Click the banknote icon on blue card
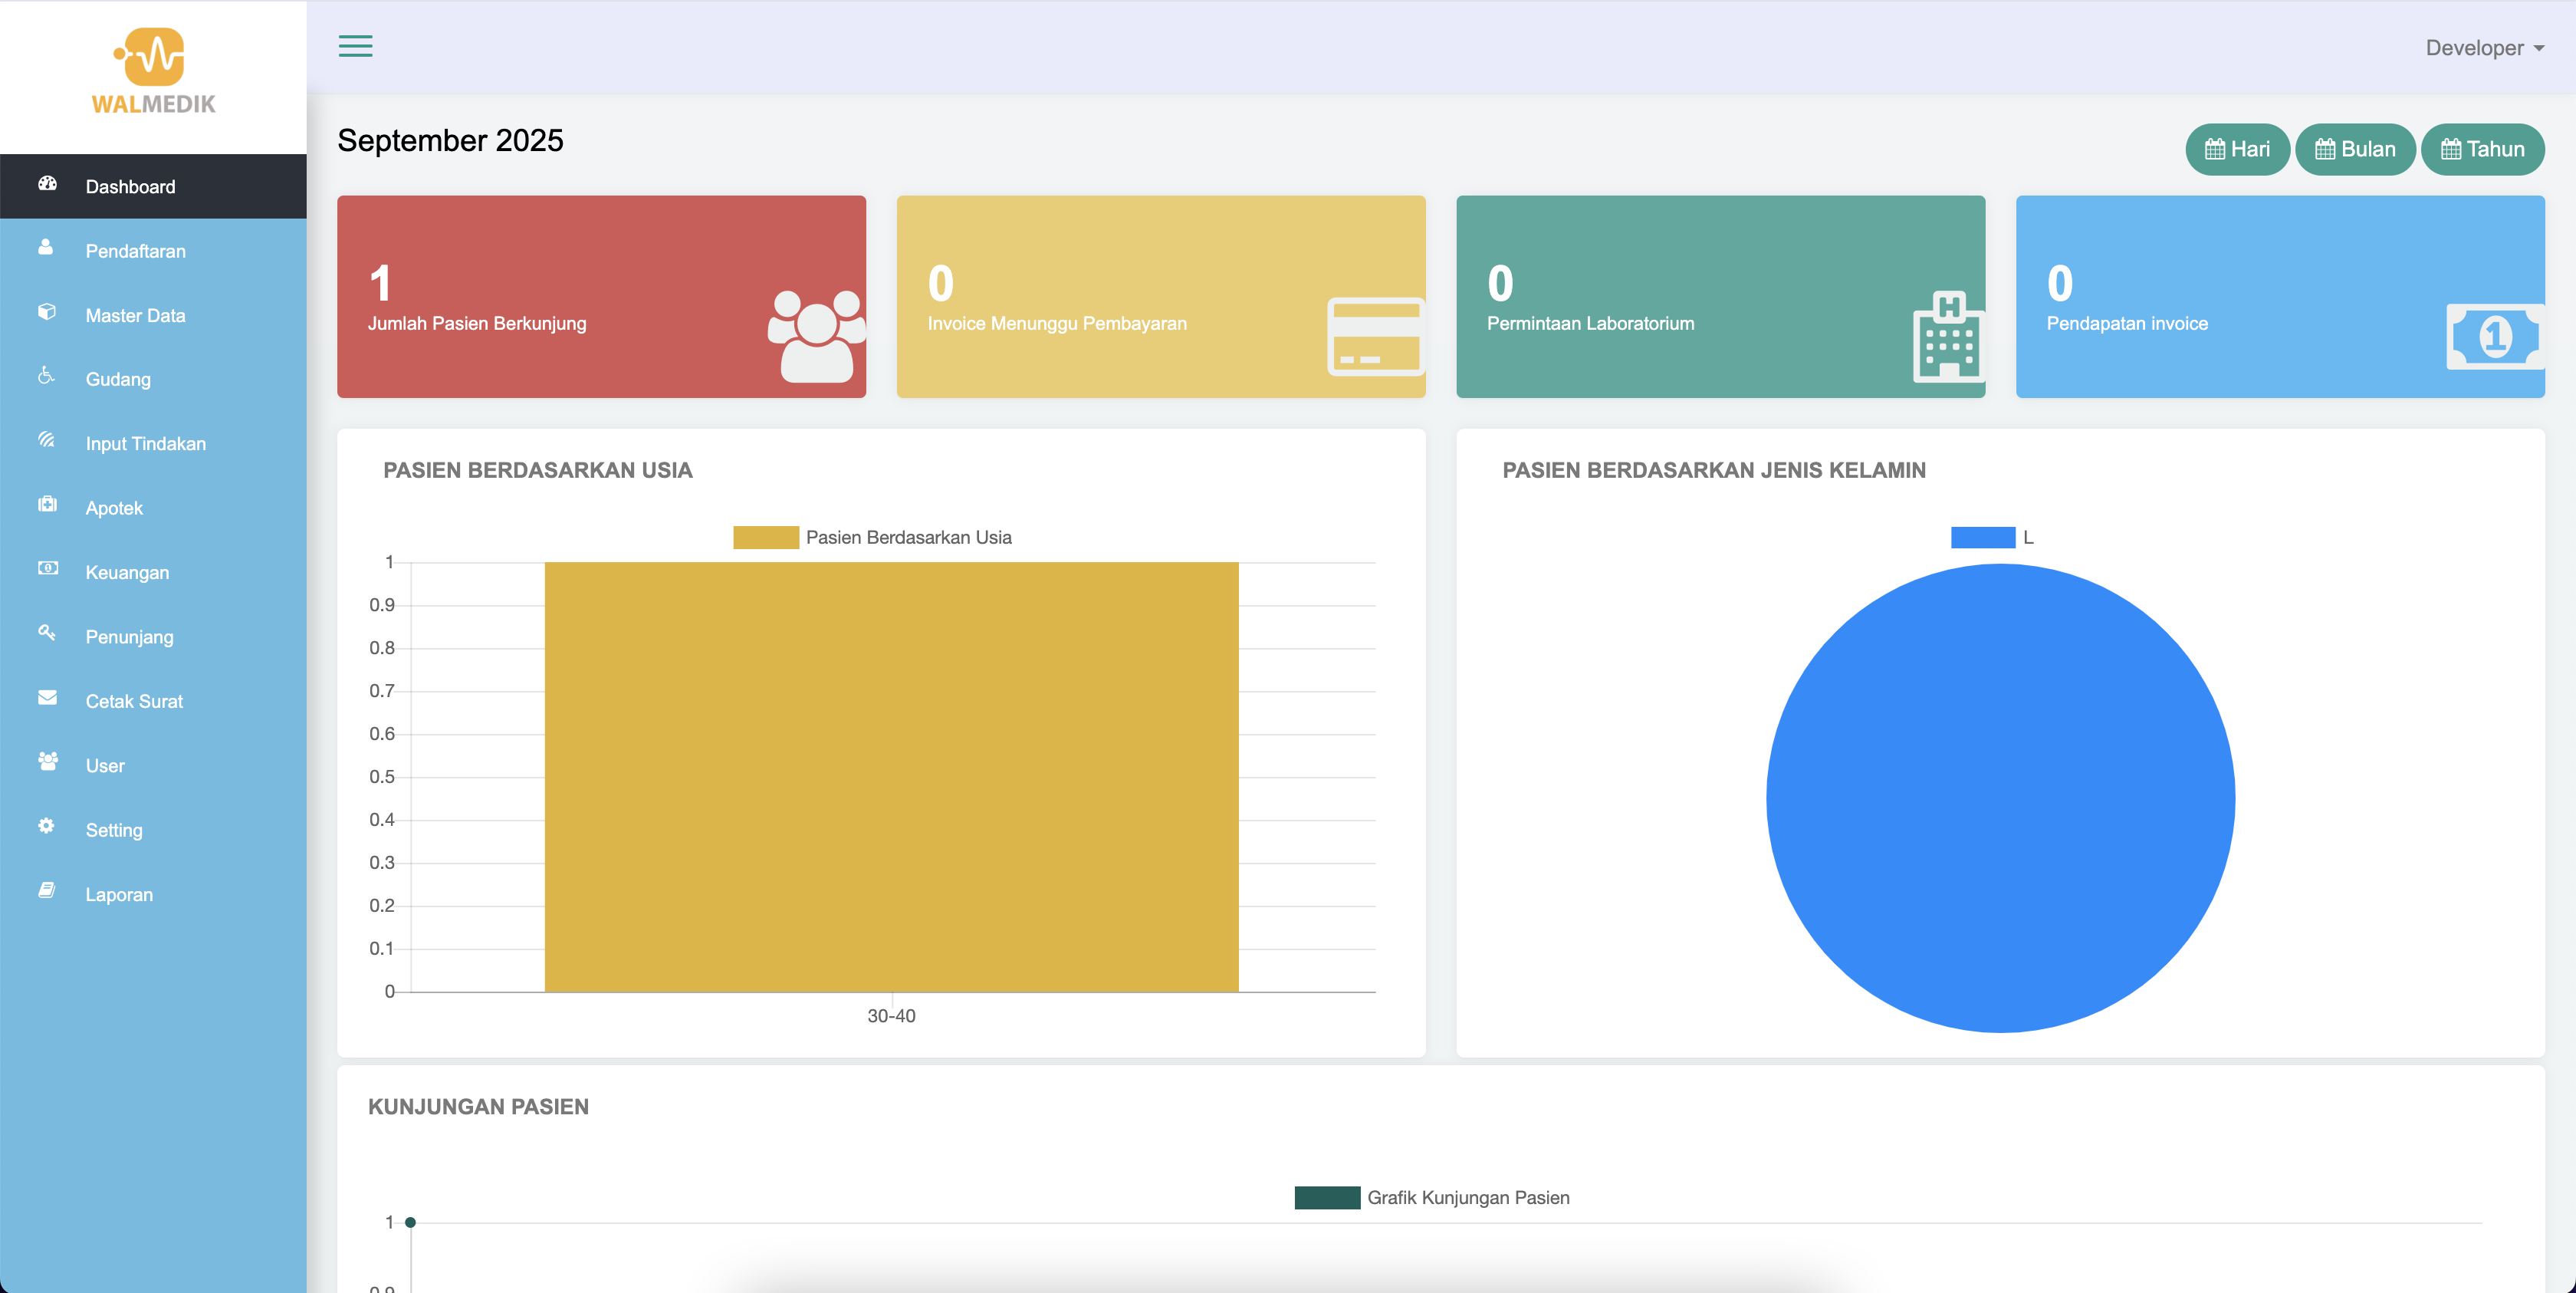Viewport: 2576px width, 1293px height. coord(2495,337)
